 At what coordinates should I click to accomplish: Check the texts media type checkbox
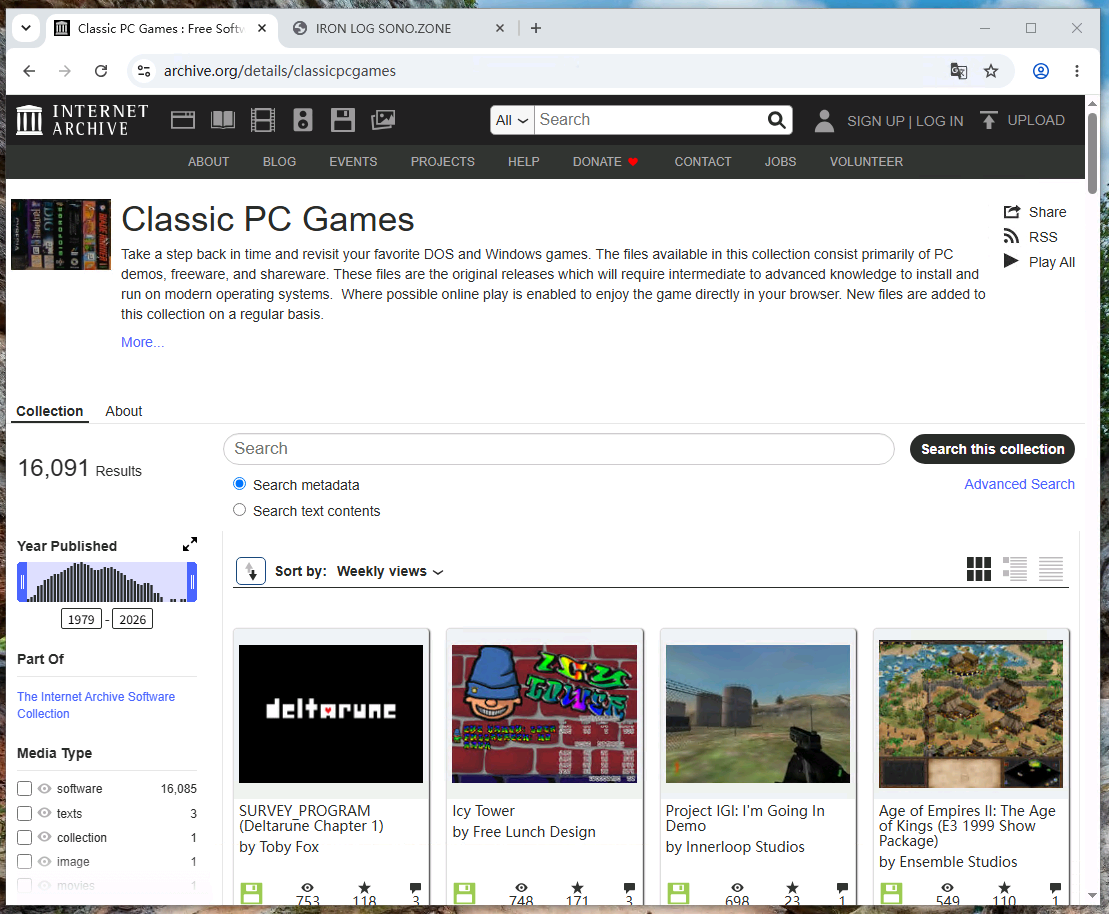25,814
